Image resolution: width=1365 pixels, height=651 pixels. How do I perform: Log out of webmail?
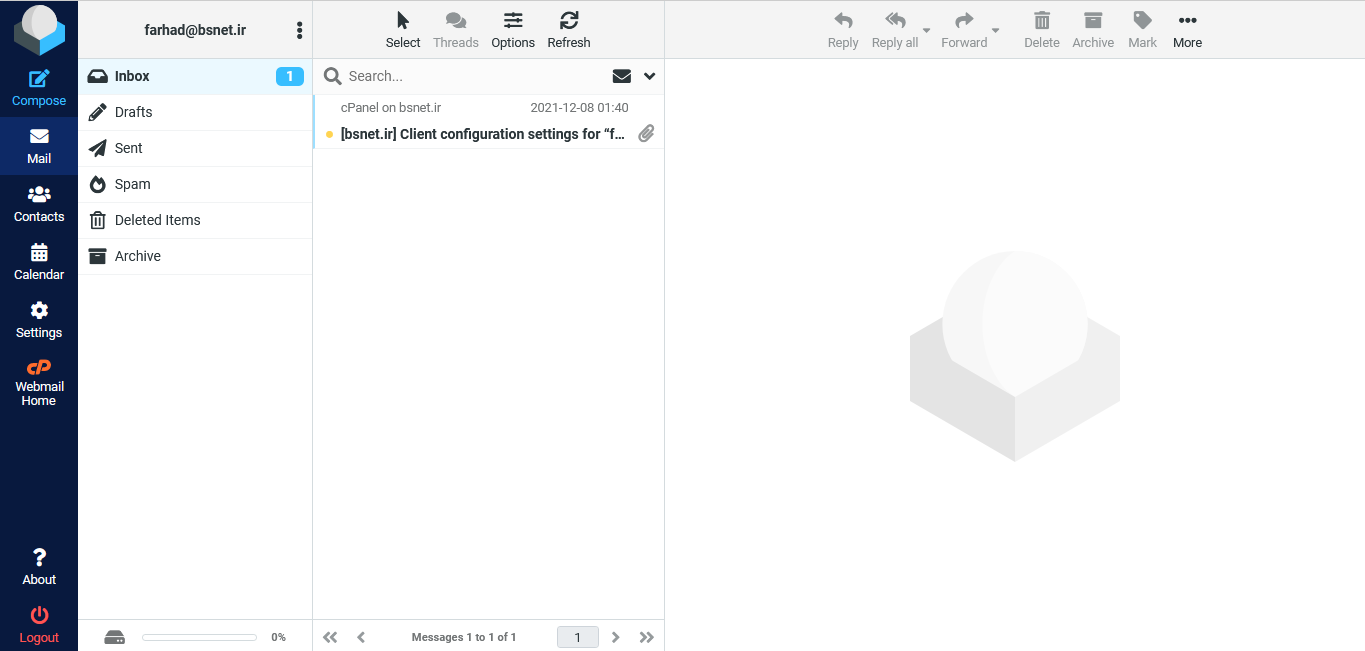[39, 625]
